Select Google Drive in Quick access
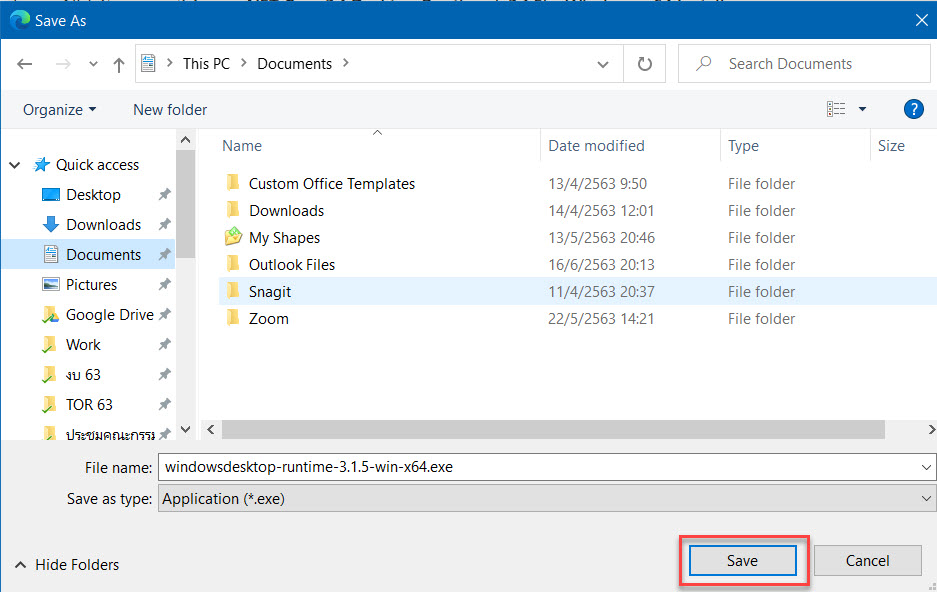This screenshot has width=937, height=592. (109, 315)
